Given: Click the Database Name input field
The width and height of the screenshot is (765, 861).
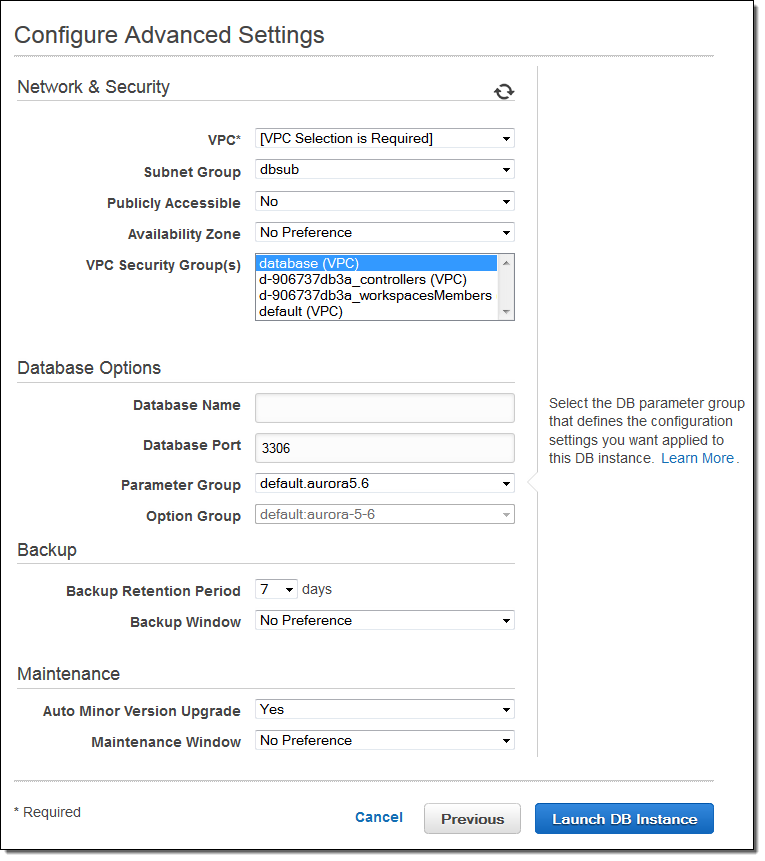Looking at the screenshot, I should click(385, 408).
